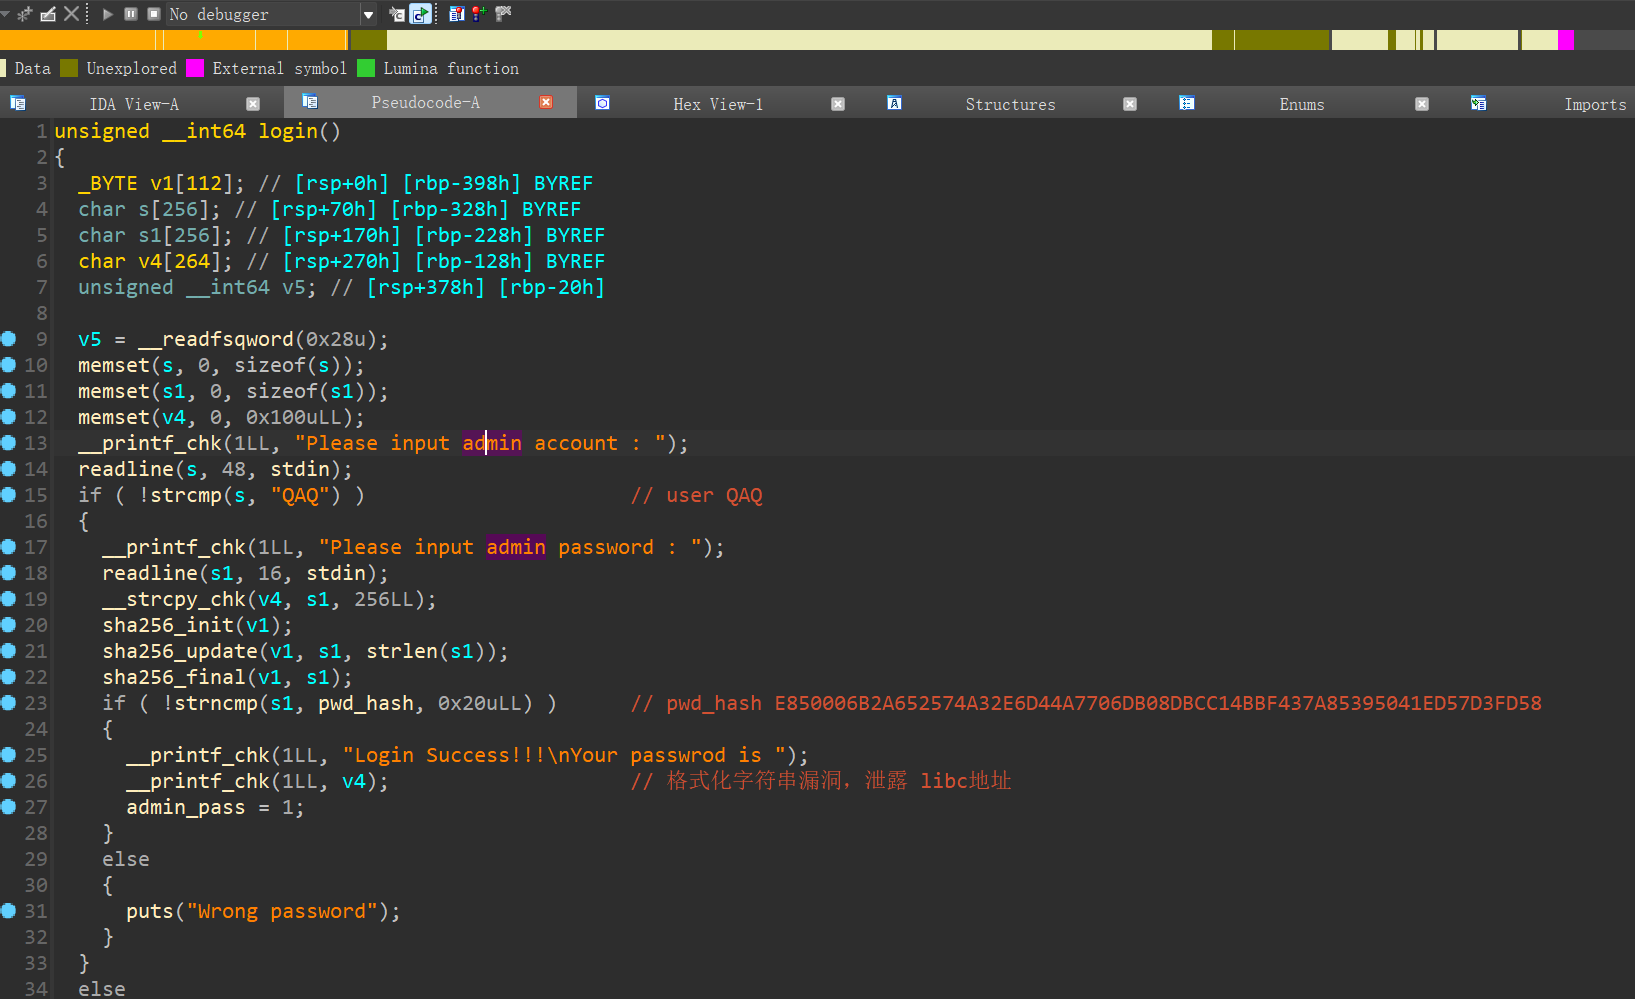The width and height of the screenshot is (1635, 999).
Task: Click the admin_pass variable on line 27
Action: (186, 807)
